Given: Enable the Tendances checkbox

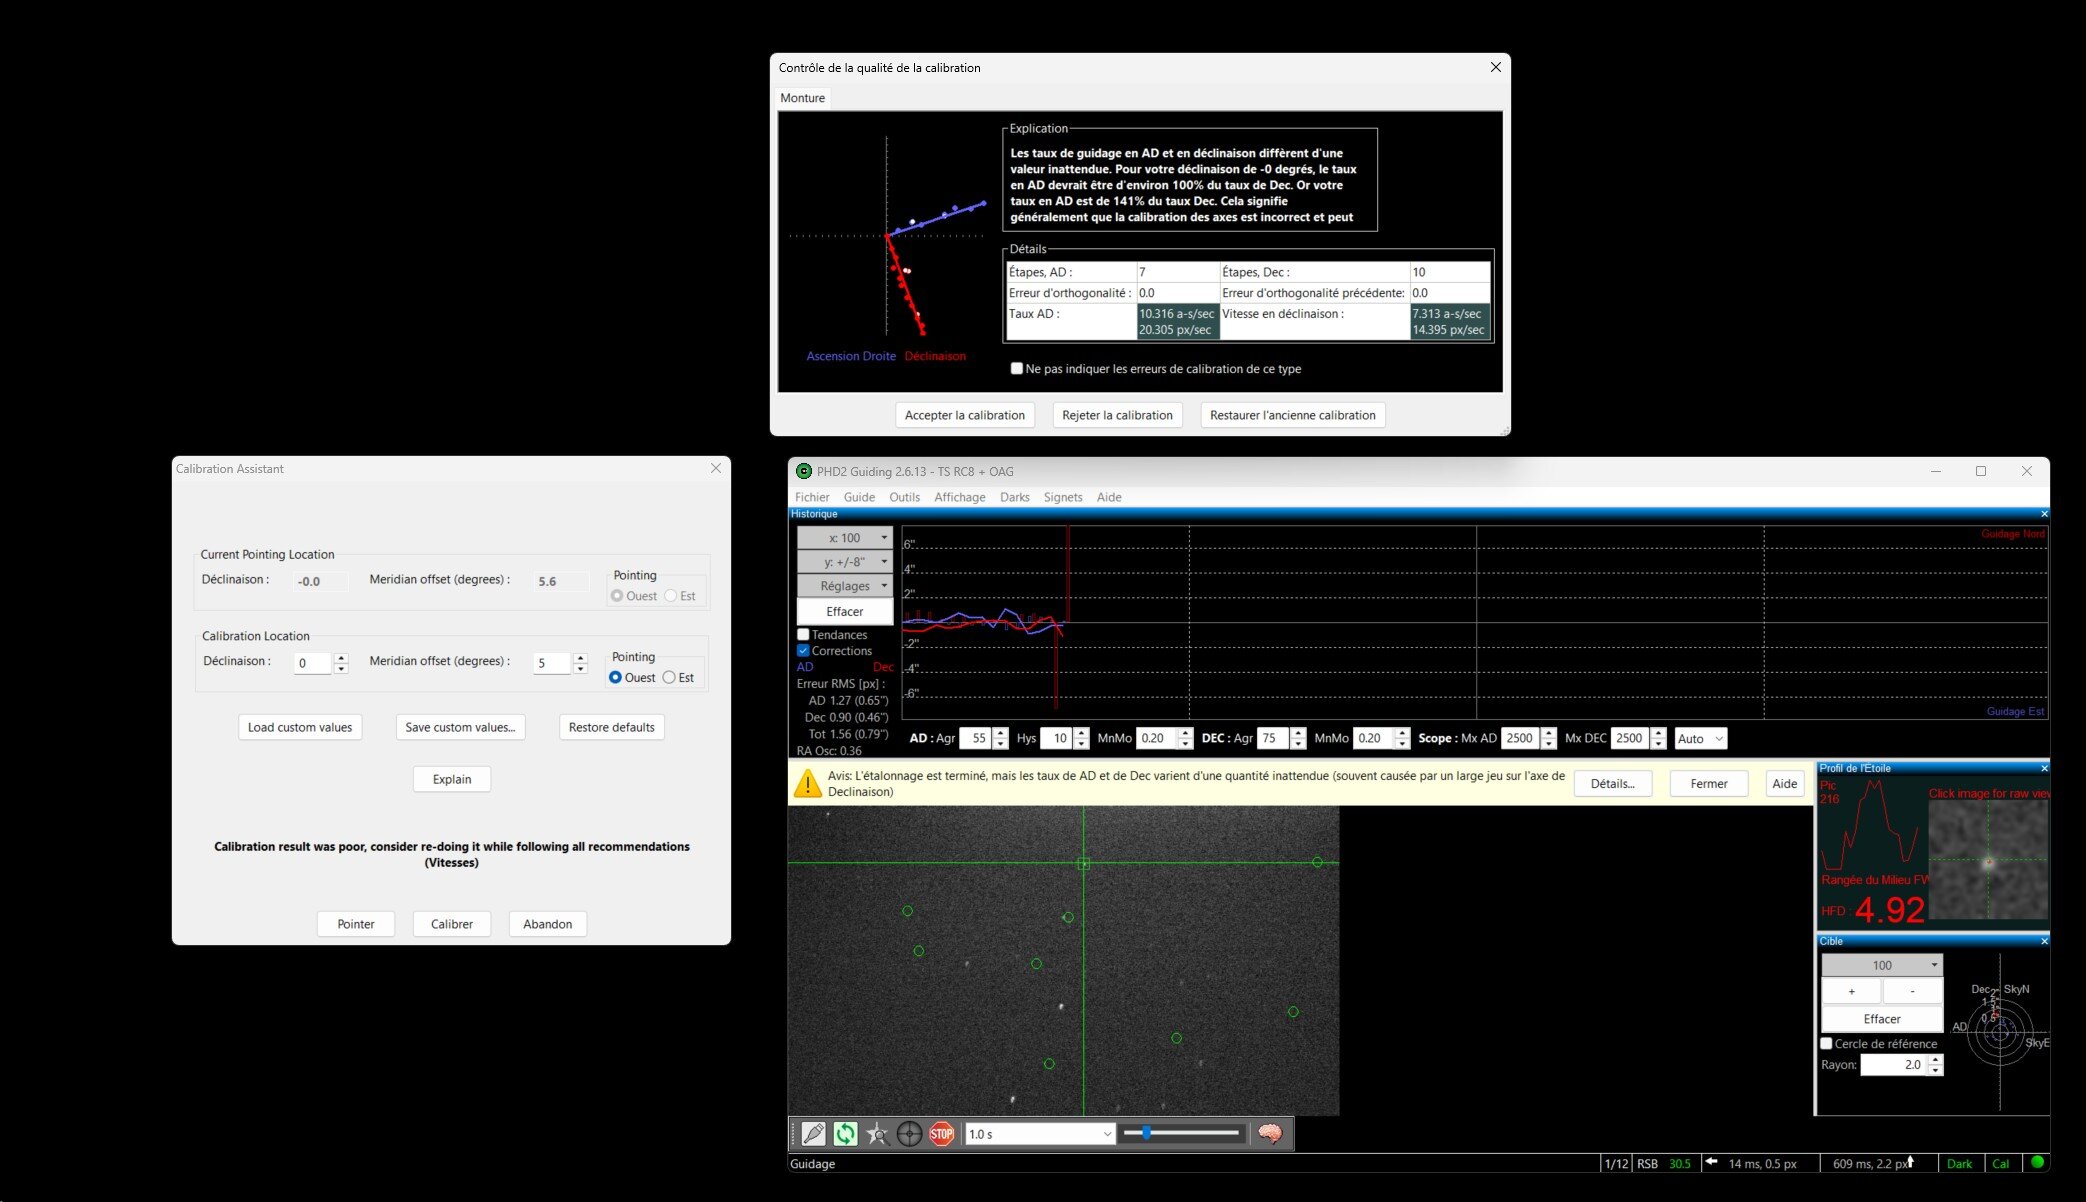Looking at the screenshot, I should coord(803,634).
